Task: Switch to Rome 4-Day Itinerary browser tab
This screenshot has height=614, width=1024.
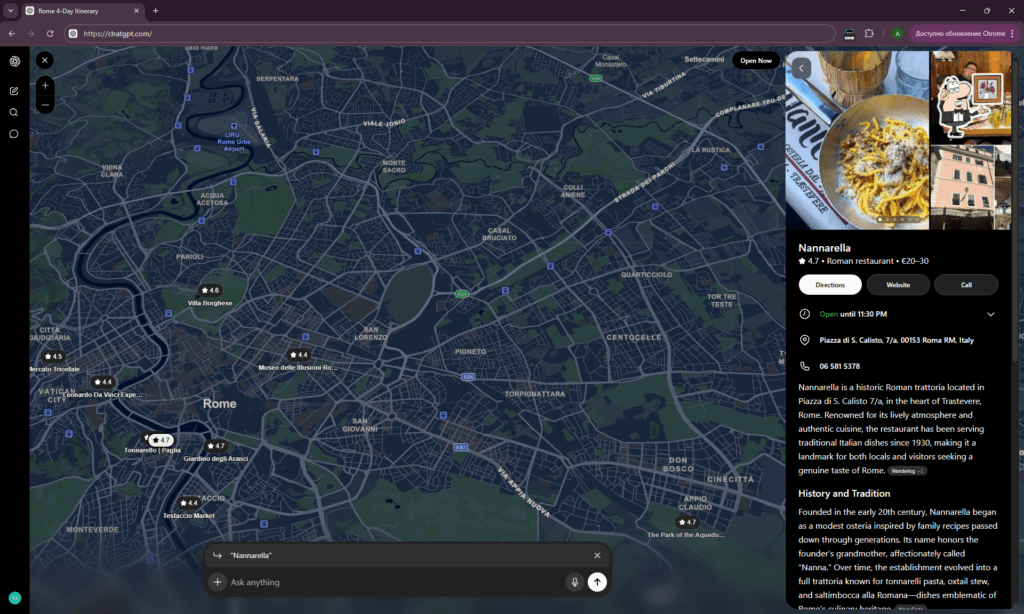Action: click(78, 11)
